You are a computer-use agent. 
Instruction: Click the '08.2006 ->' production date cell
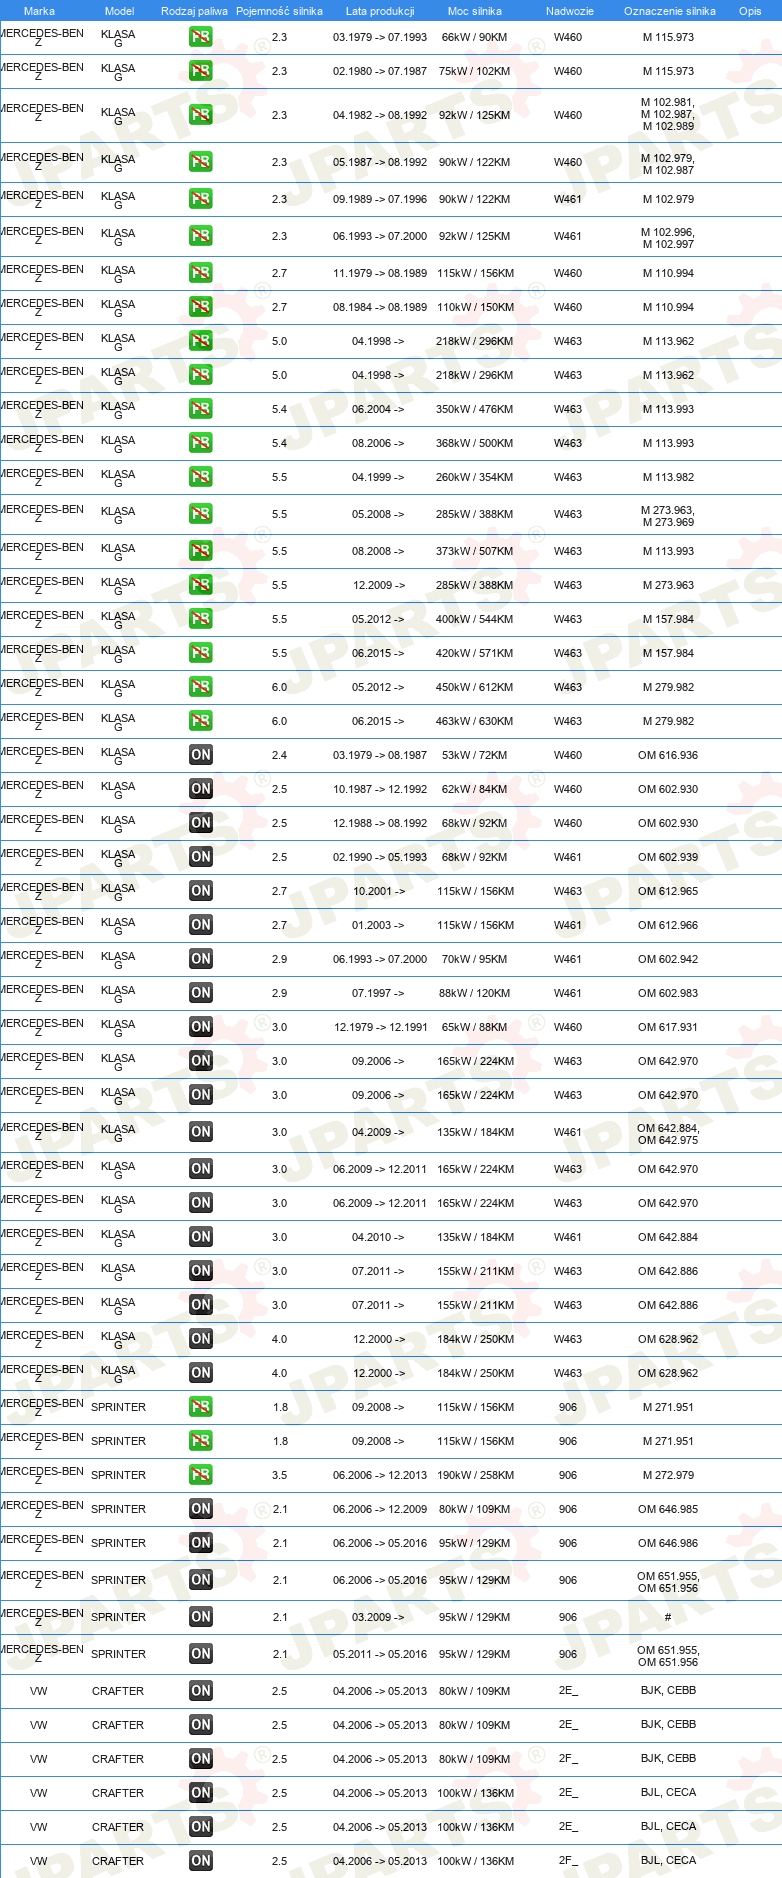378,443
